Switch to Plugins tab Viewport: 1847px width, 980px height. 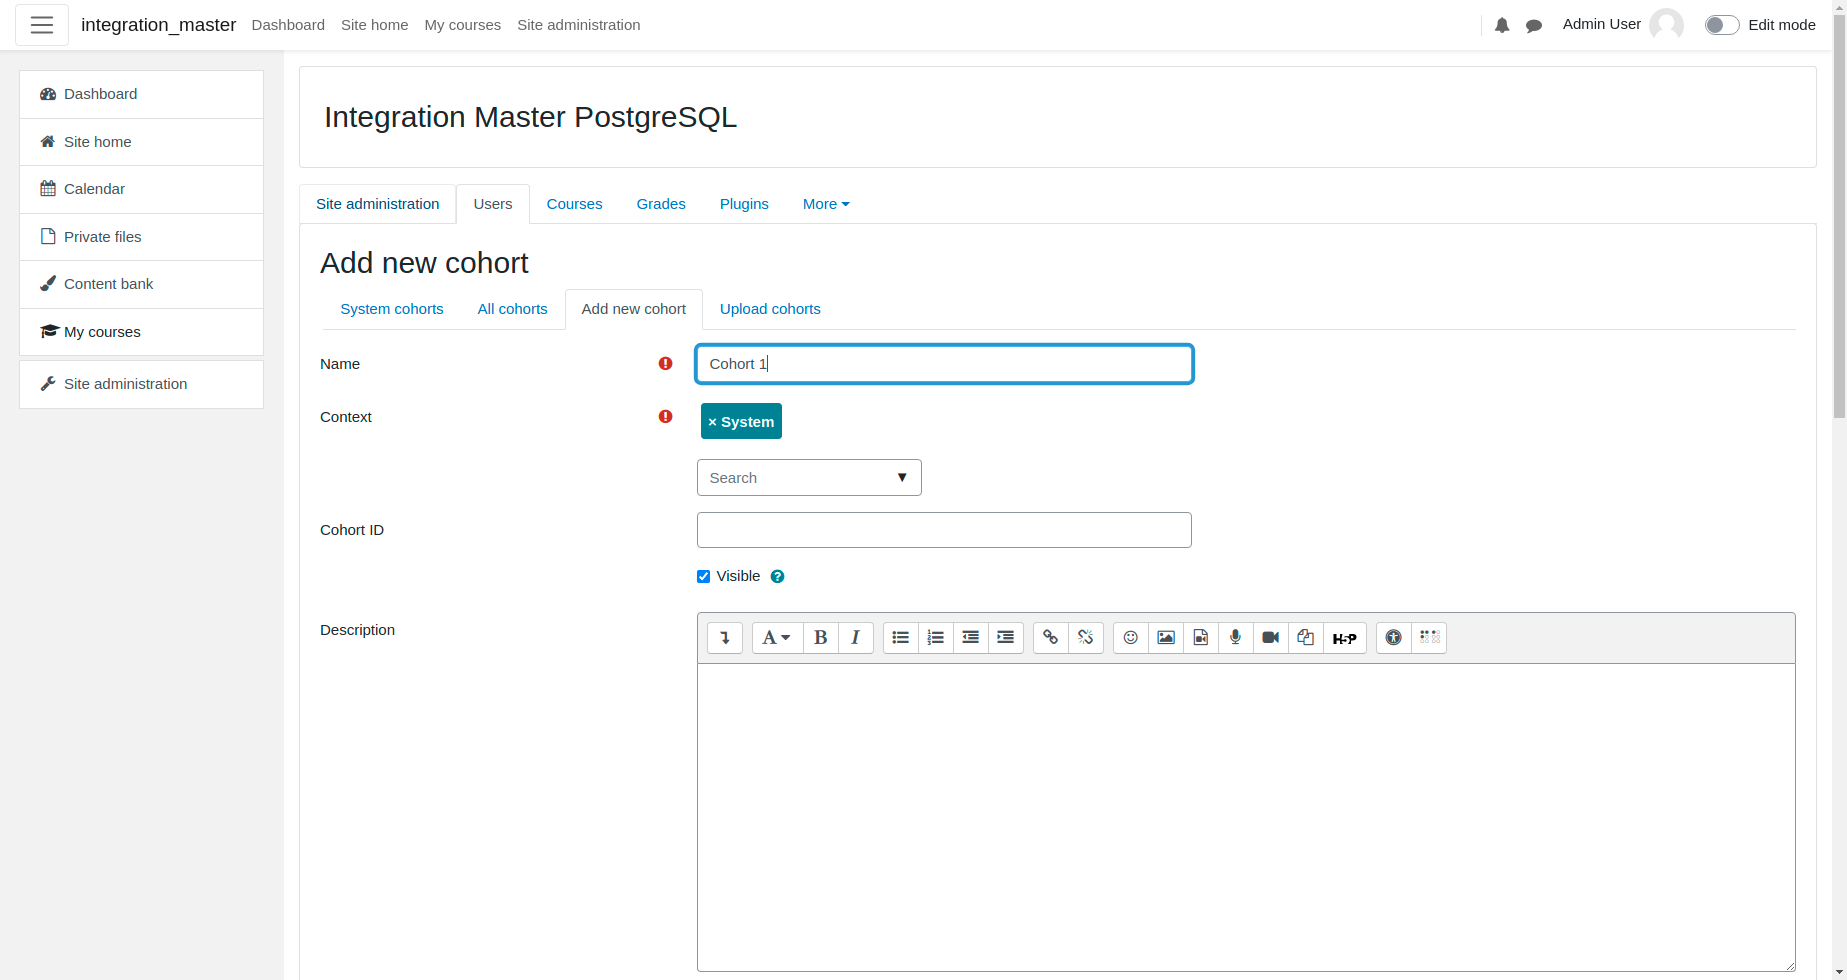[744, 204]
